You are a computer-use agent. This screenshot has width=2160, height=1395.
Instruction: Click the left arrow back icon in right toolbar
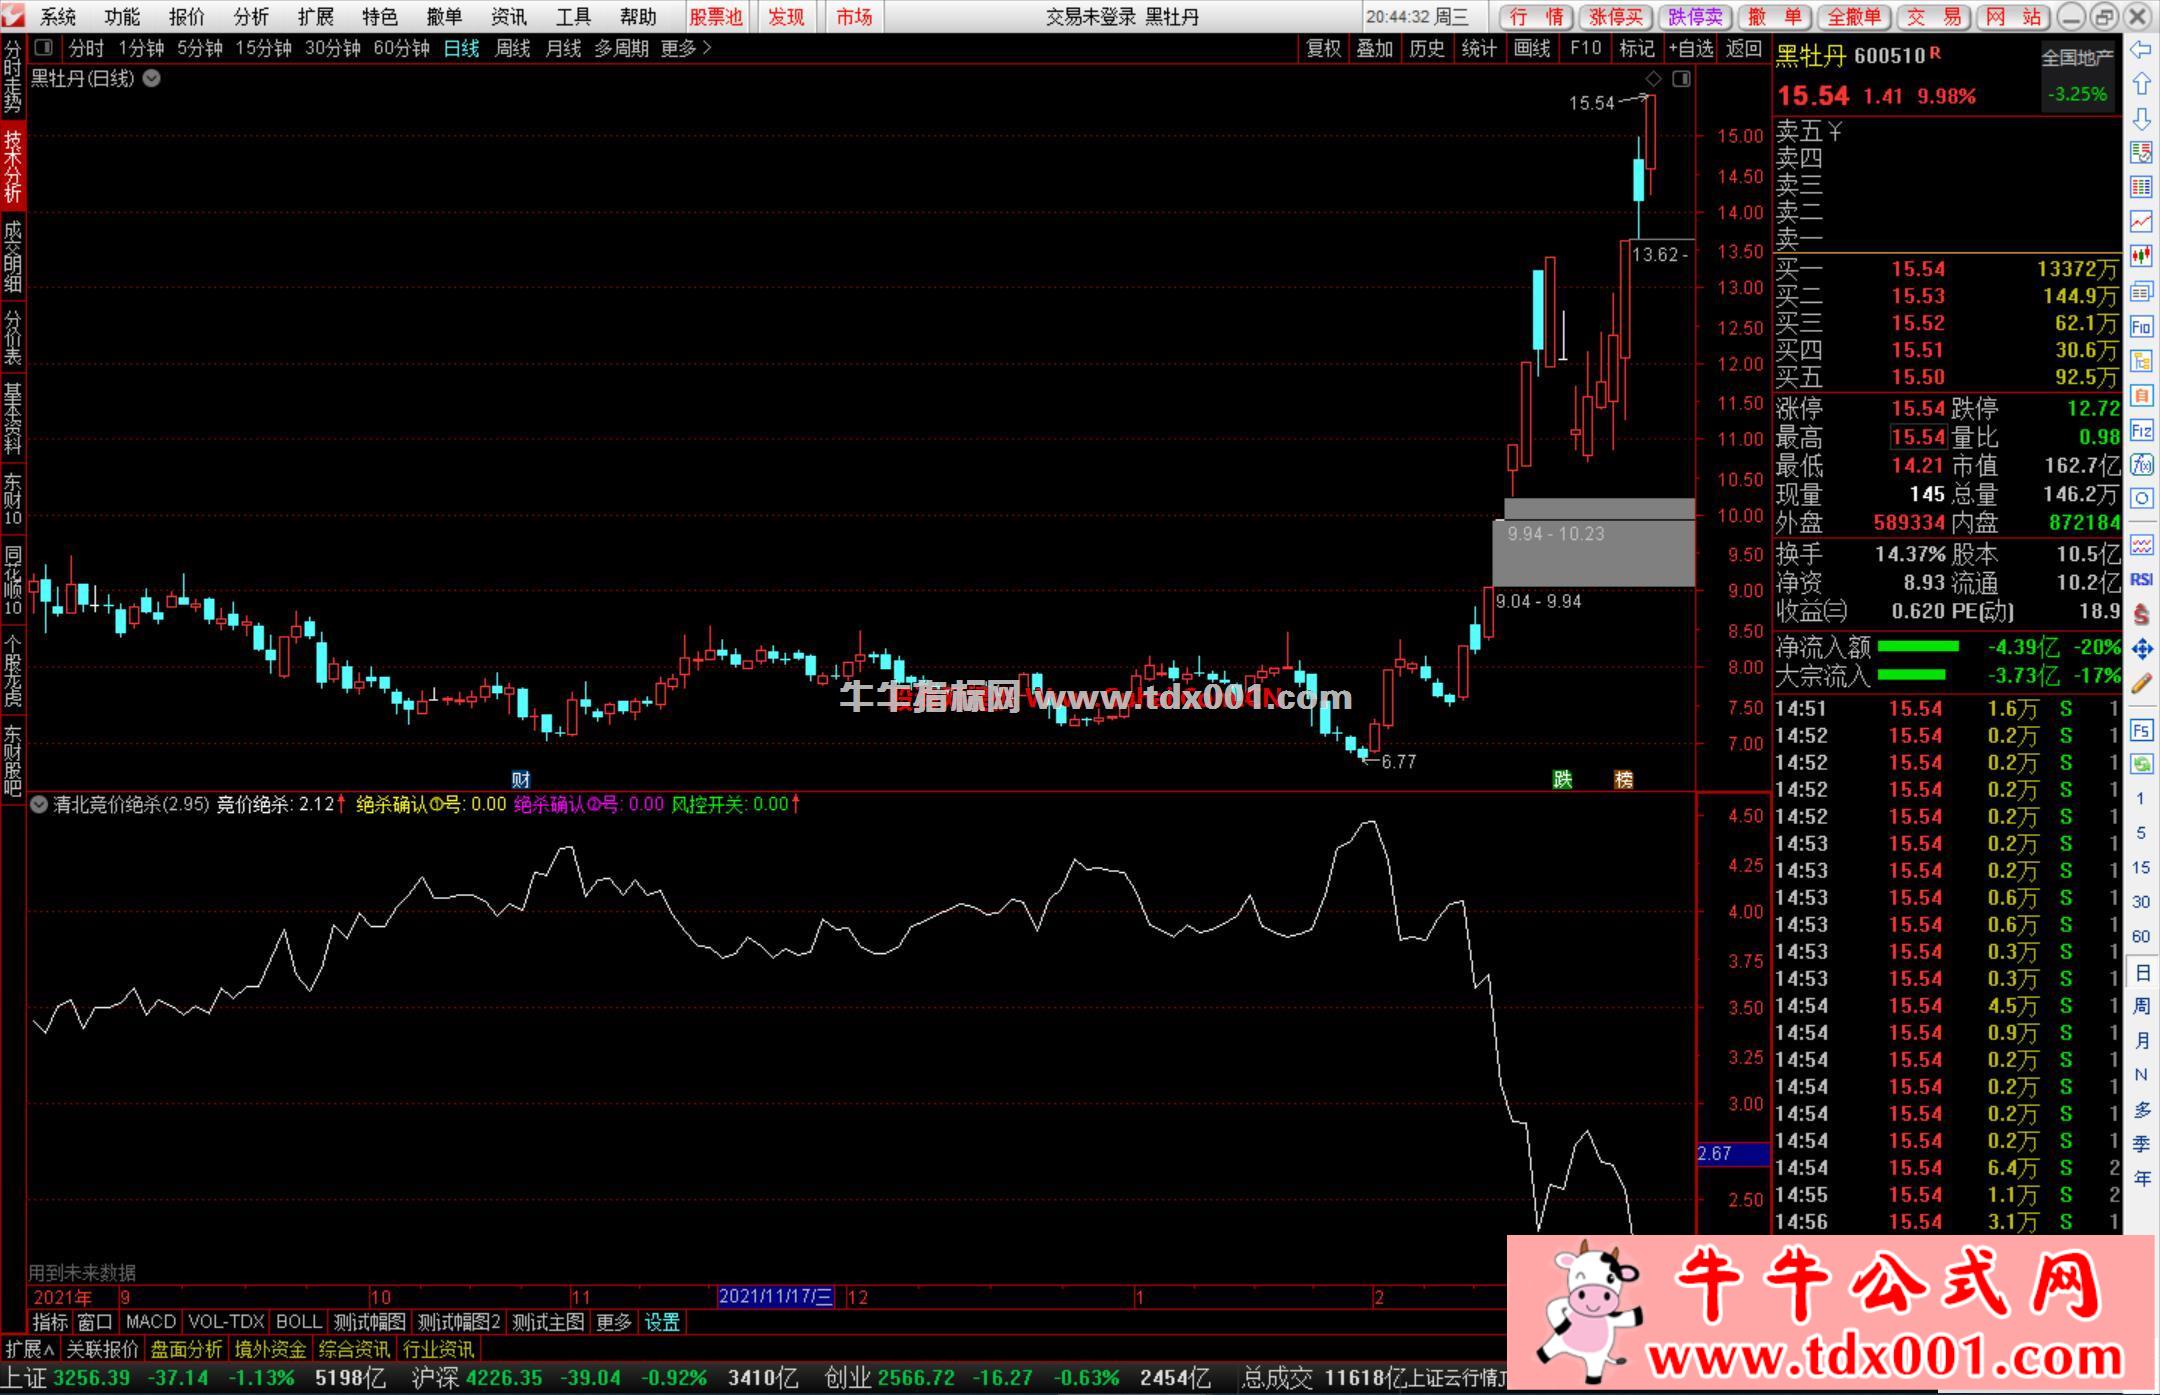[x=2141, y=50]
